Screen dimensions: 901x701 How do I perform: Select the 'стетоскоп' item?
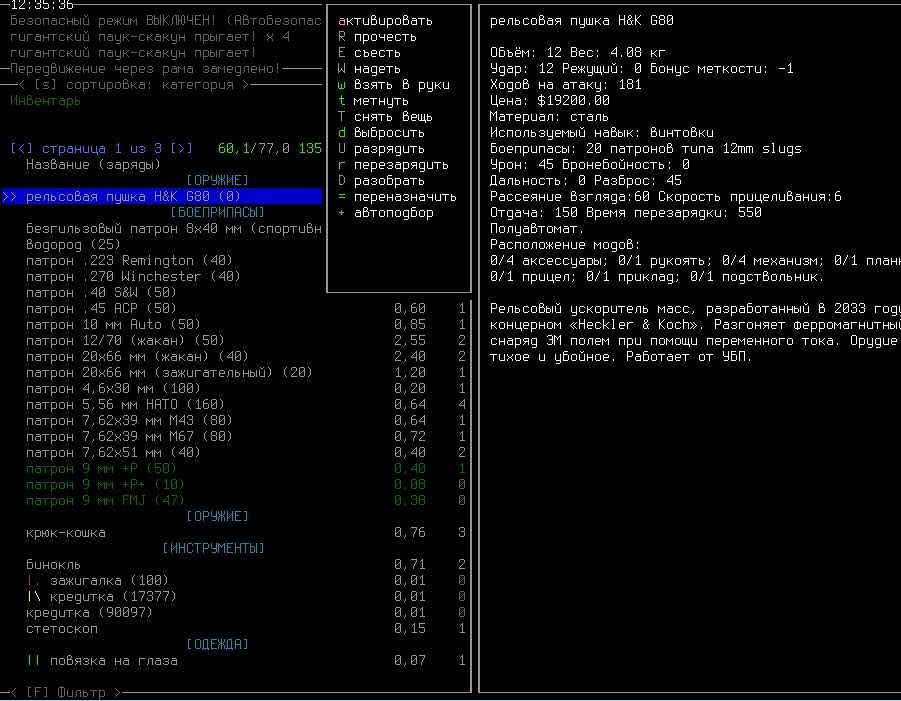click(61, 629)
